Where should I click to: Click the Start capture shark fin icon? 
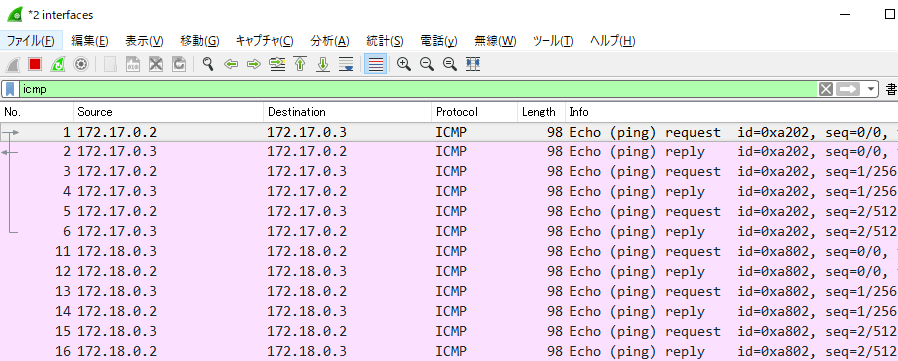13,64
